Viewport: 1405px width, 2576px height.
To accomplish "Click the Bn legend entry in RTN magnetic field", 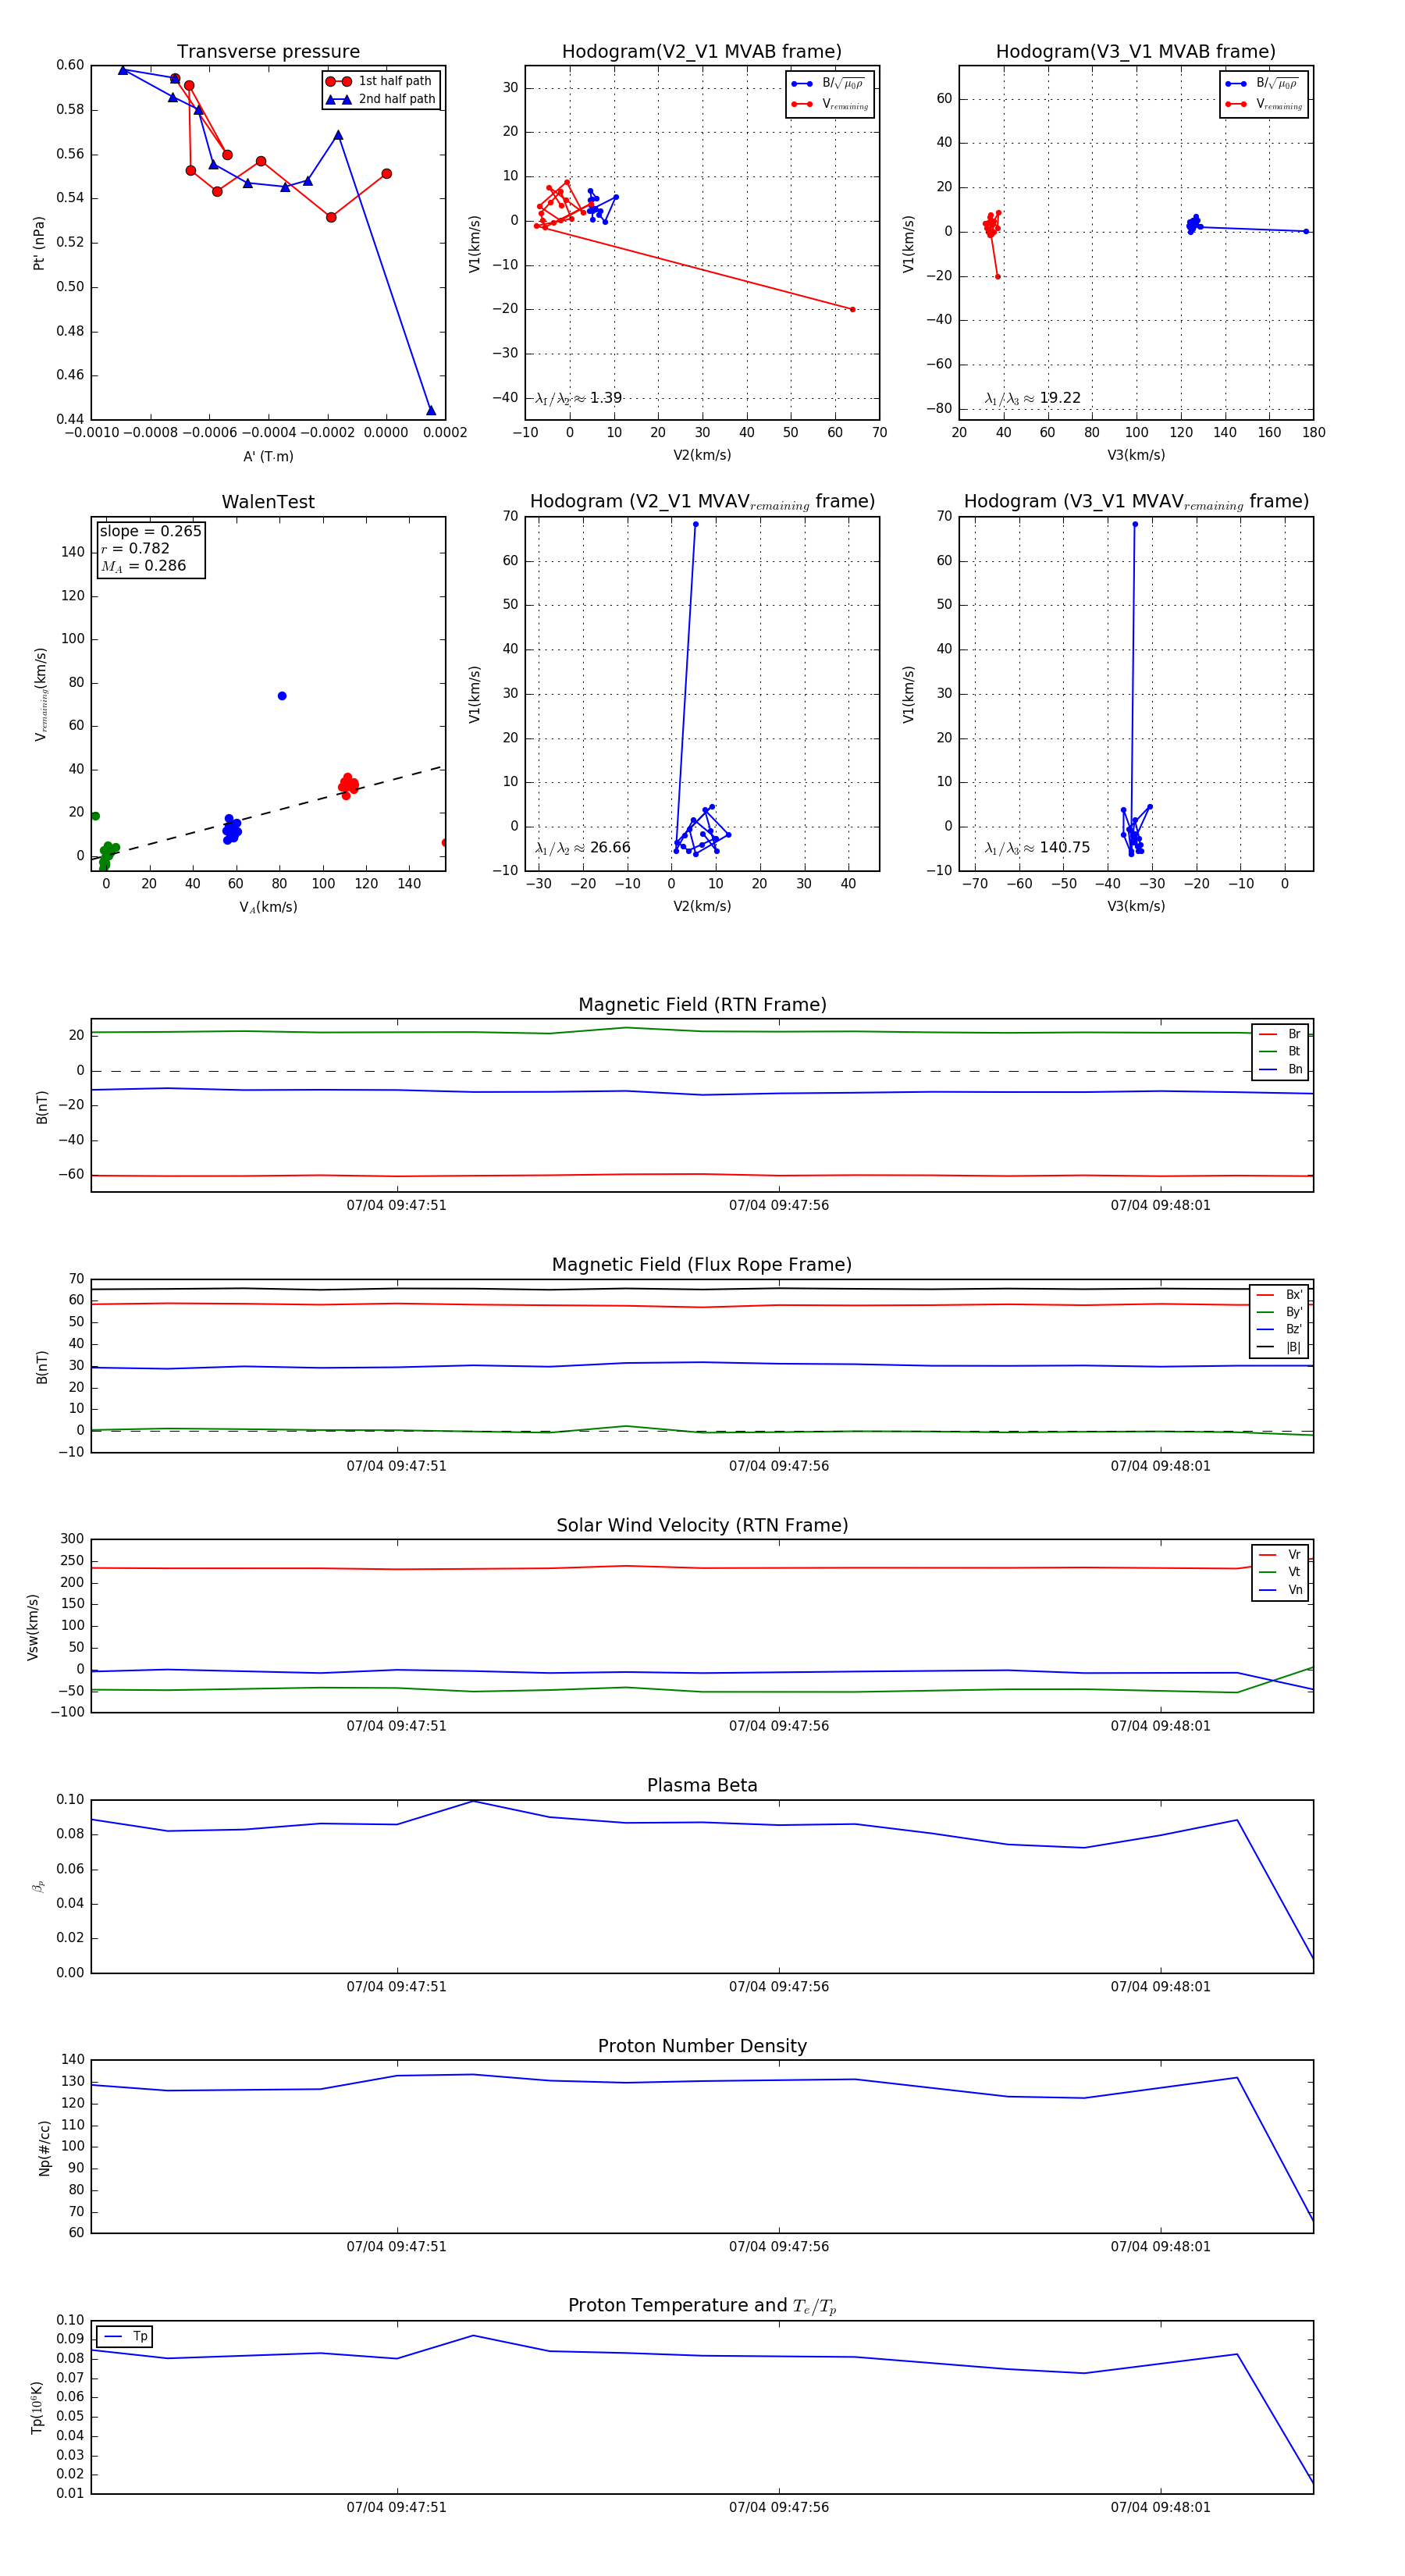I will tap(1281, 1069).
